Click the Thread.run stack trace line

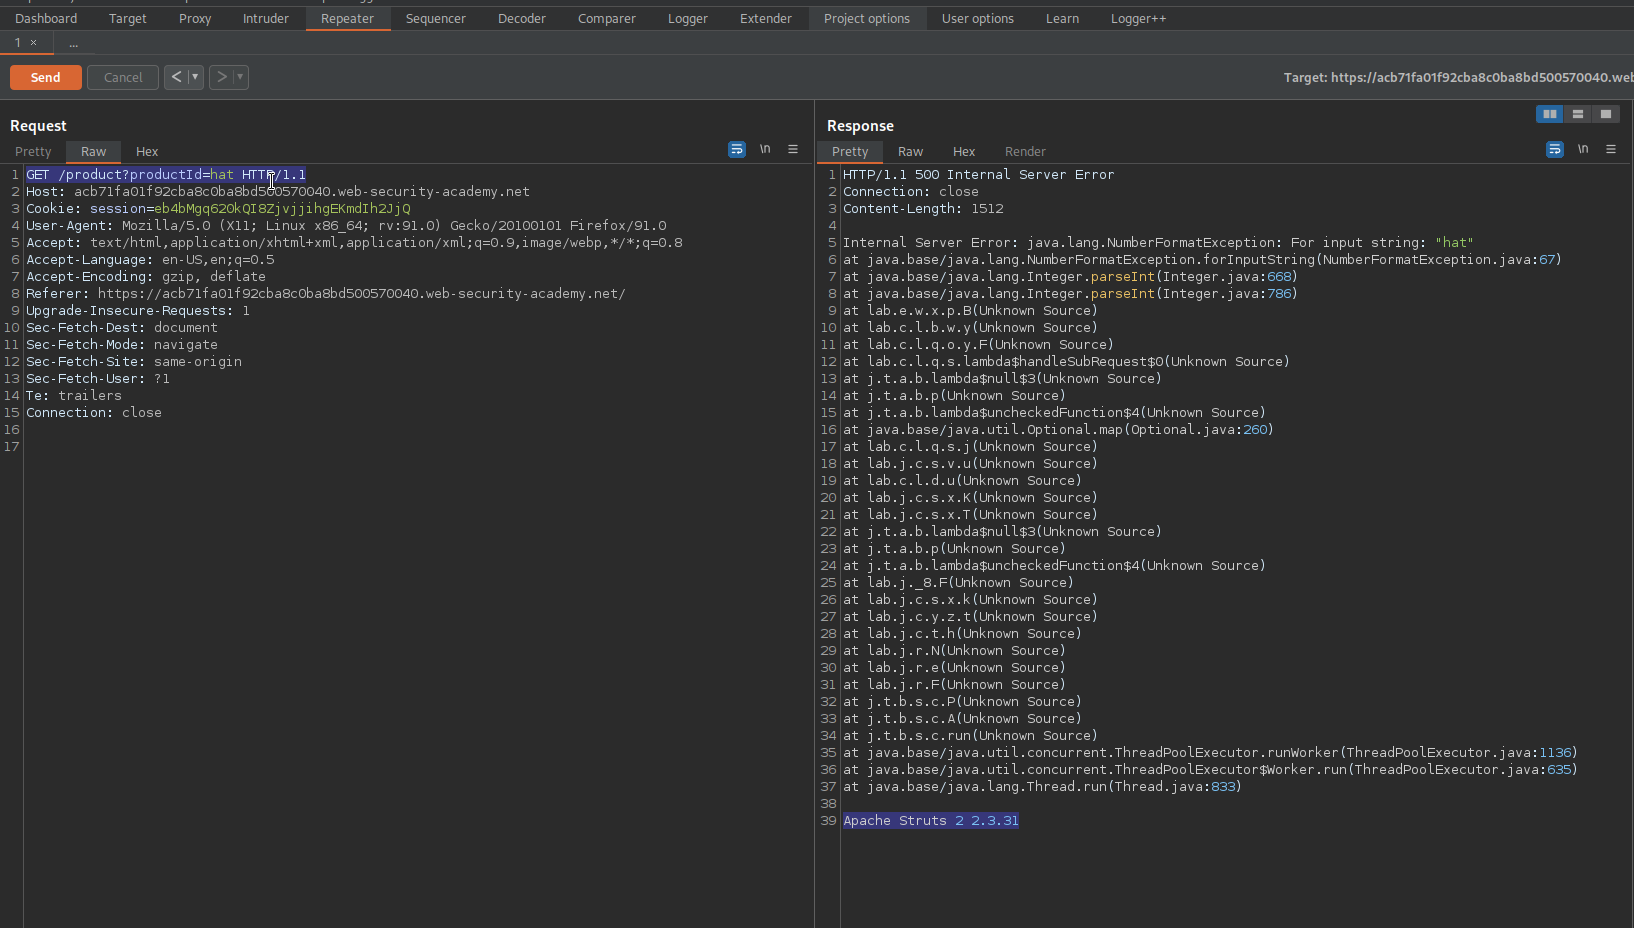[1042, 786]
